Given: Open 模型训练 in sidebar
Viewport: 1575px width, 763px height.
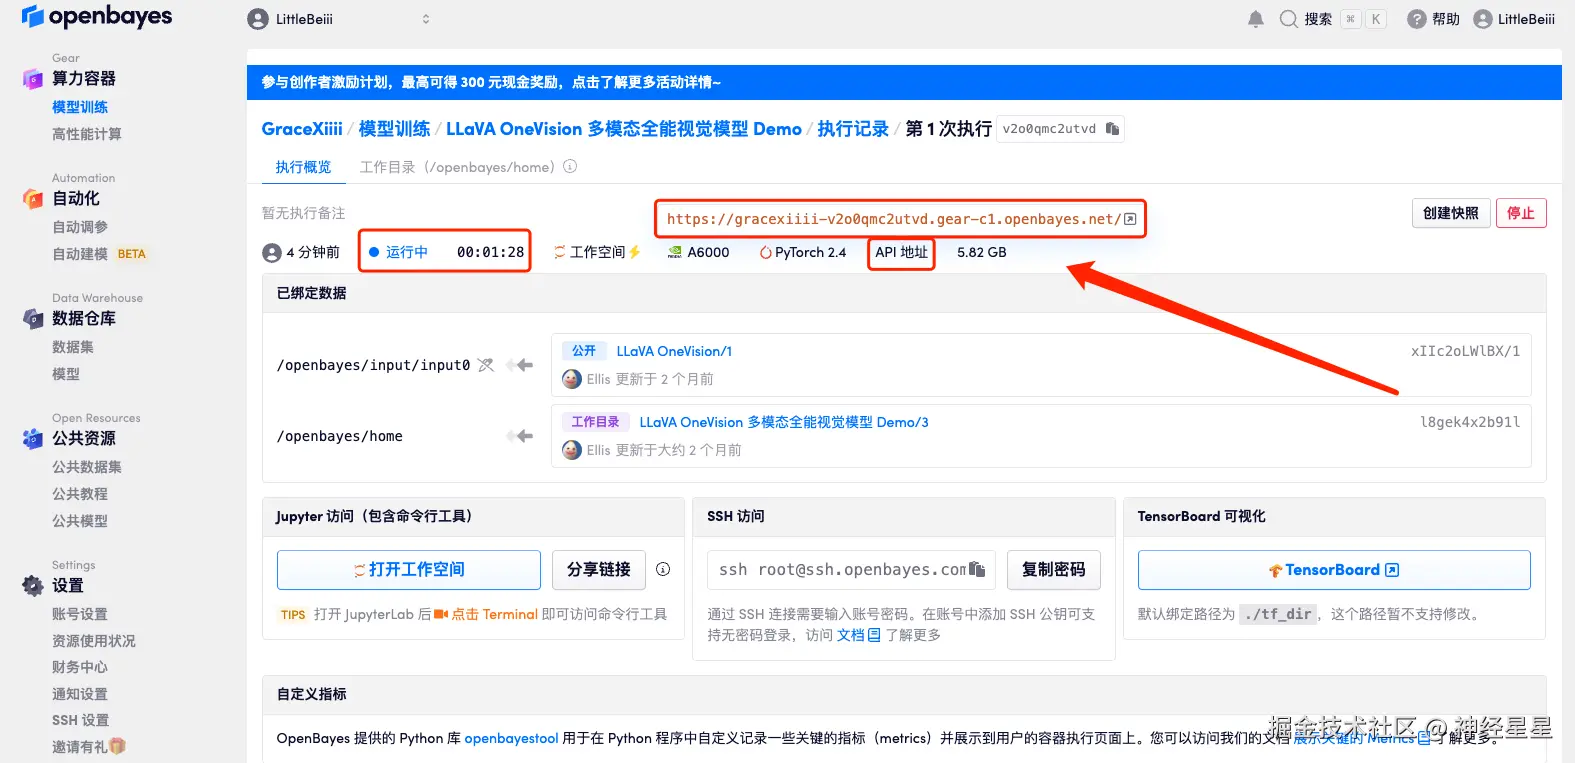Looking at the screenshot, I should [80, 107].
